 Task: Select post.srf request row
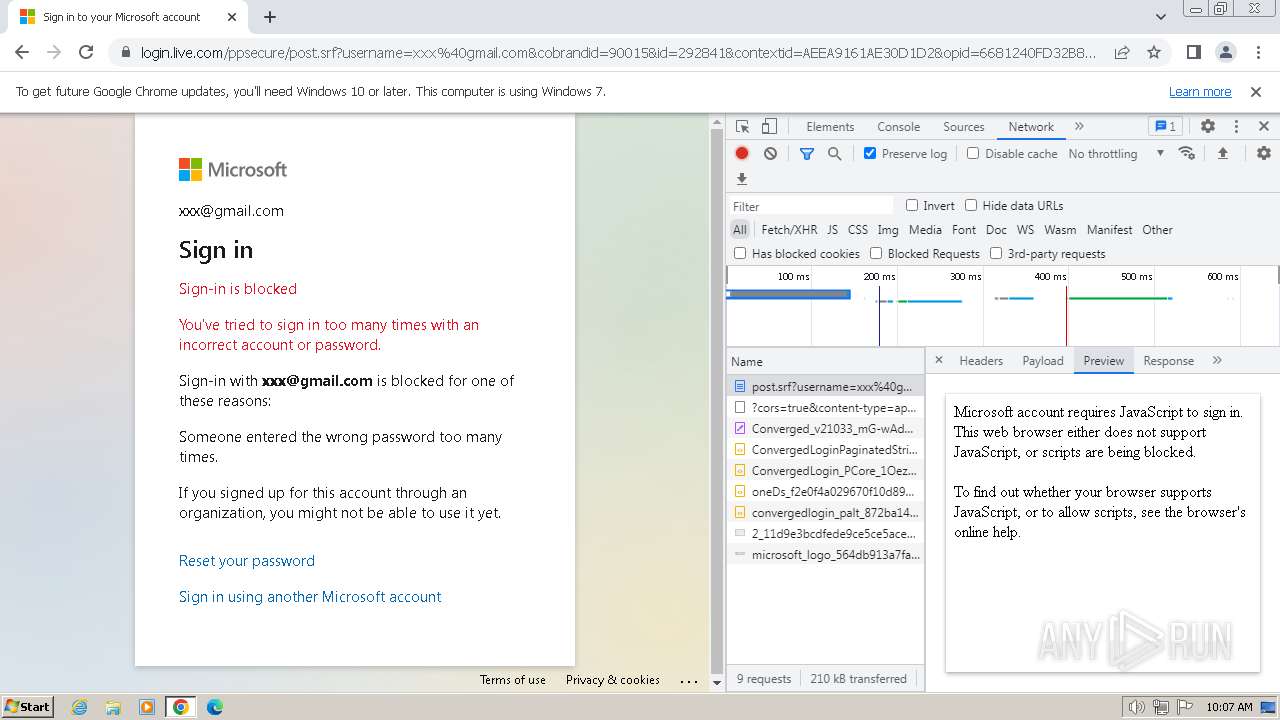tap(825, 386)
